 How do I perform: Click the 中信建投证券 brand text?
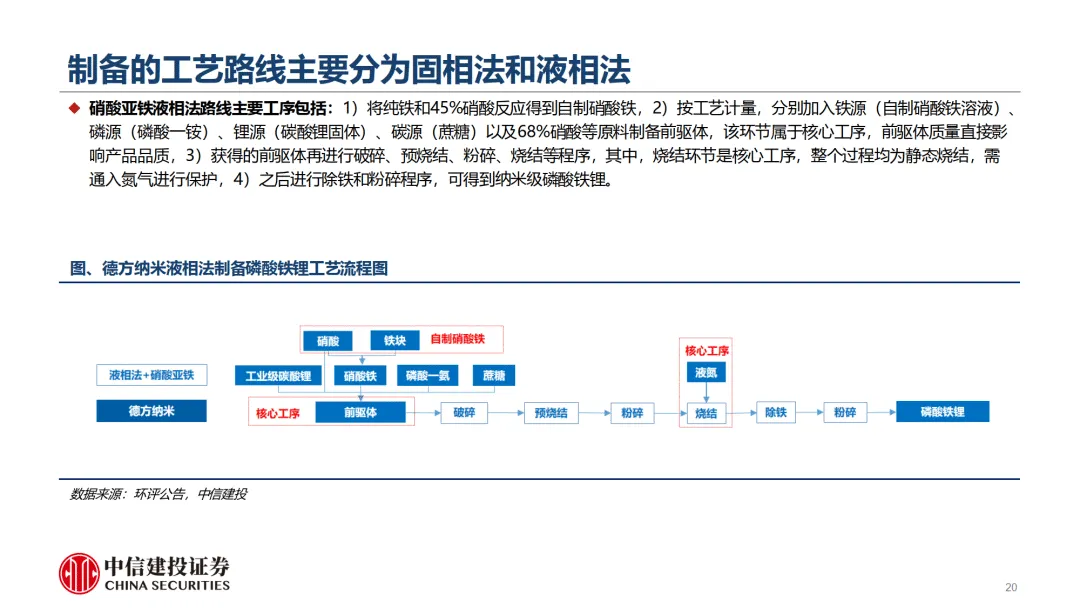(x=167, y=567)
